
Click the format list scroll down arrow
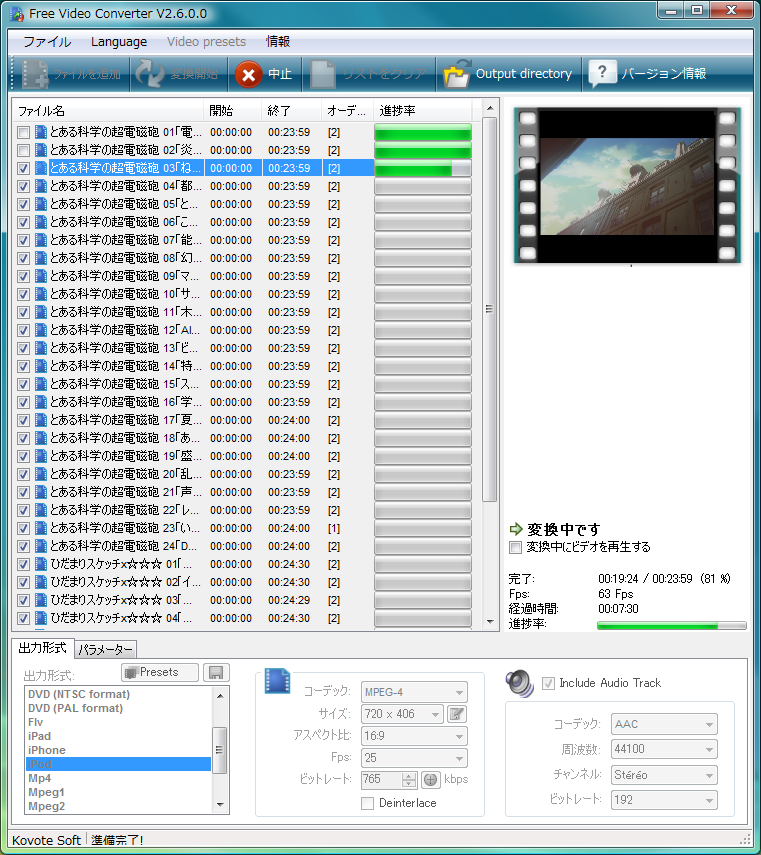click(x=220, y=805)
